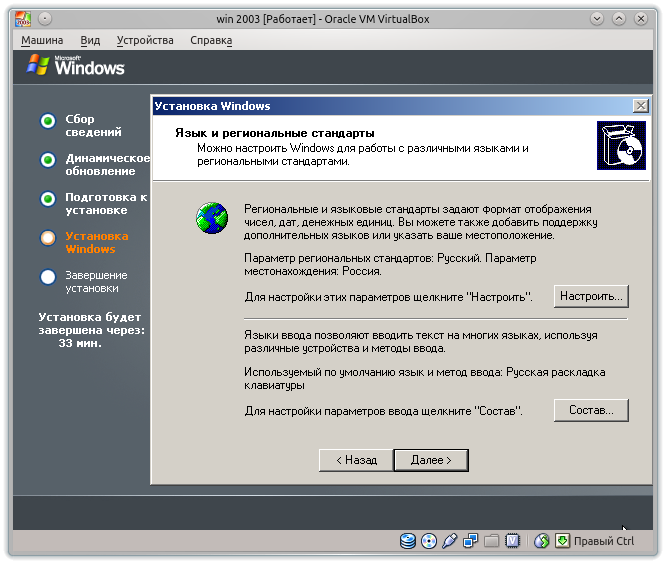Click the keyboard capture arrow icon

click(x=562, y=541)
